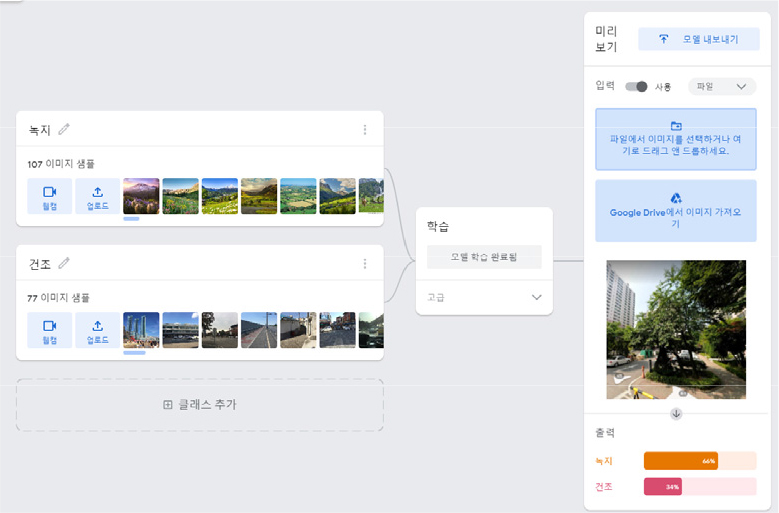Toggle the 입력 input switch
The image size is (779, 513).
point(636,86)
